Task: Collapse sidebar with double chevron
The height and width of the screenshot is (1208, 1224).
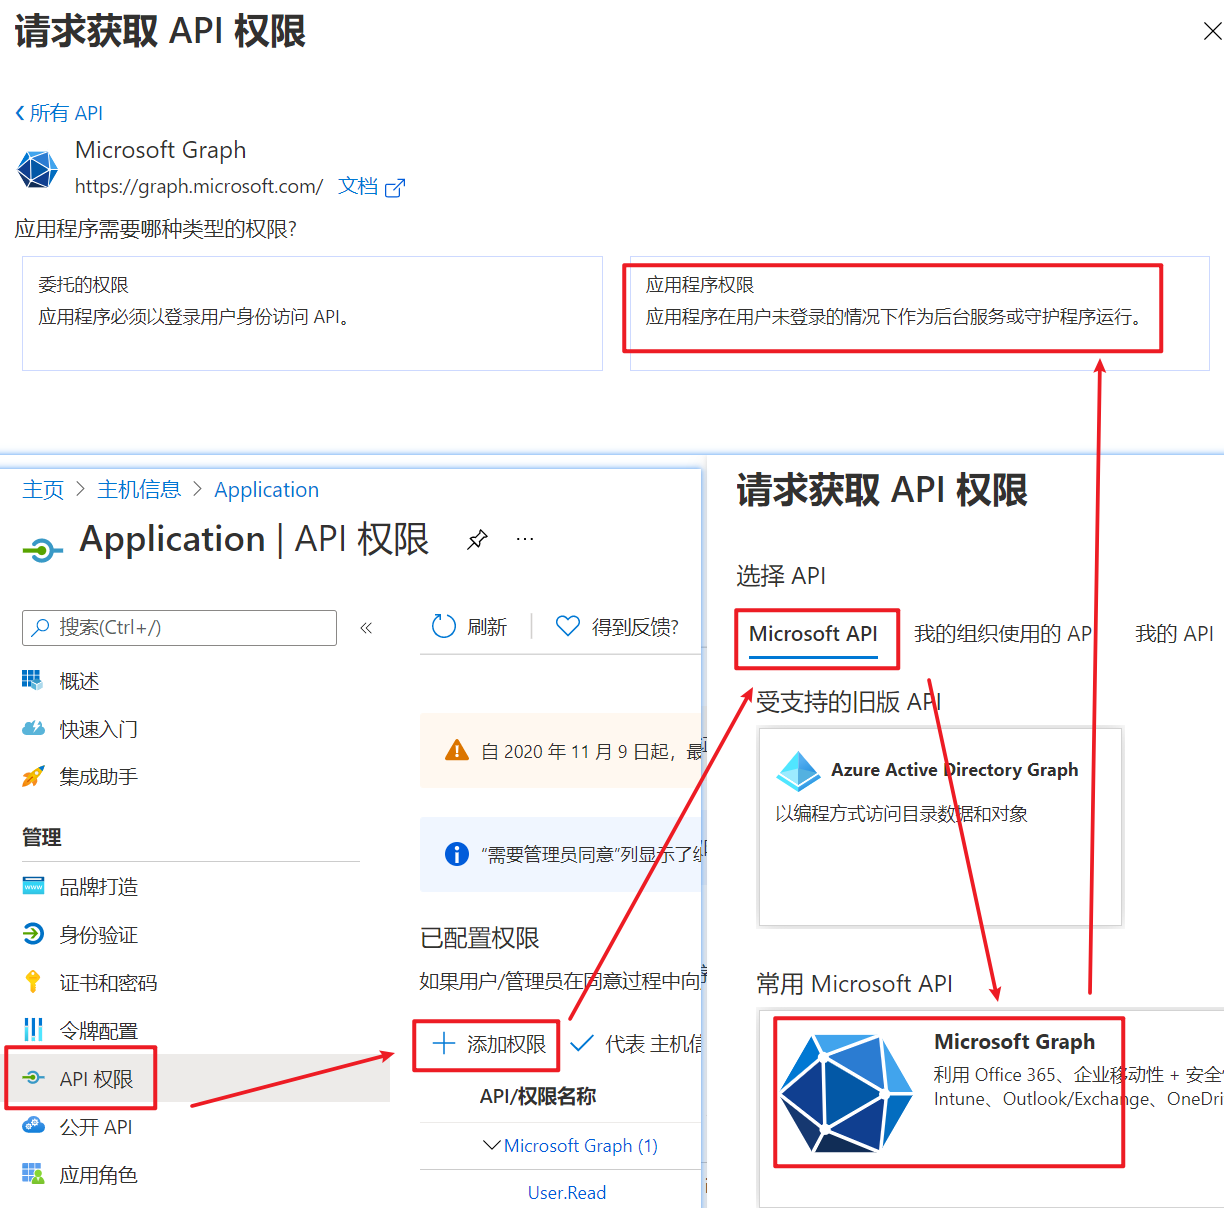Action: click(x=366, y=628)
